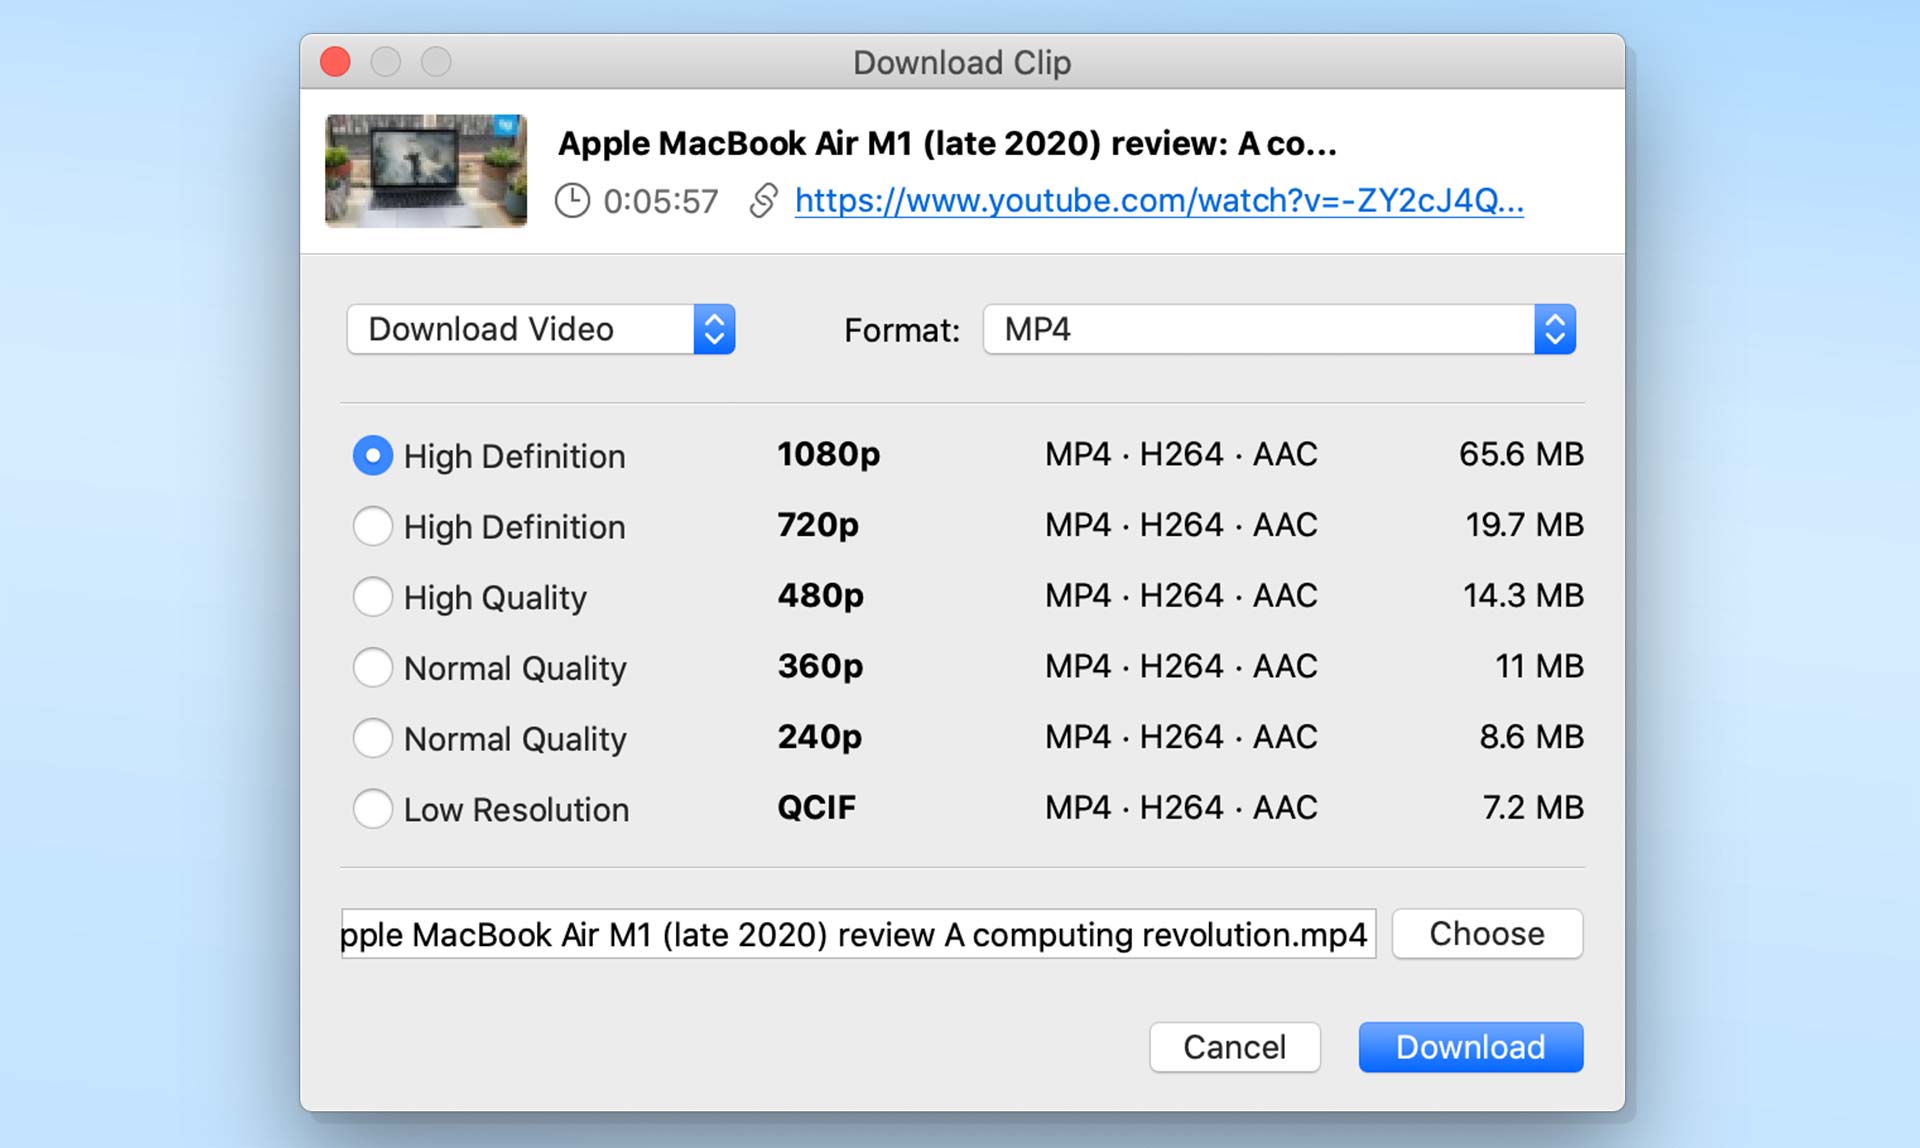The width and height of the screenshot is (1920, 1148).
Task: Click the Download button to start
Action: 1470,1047
